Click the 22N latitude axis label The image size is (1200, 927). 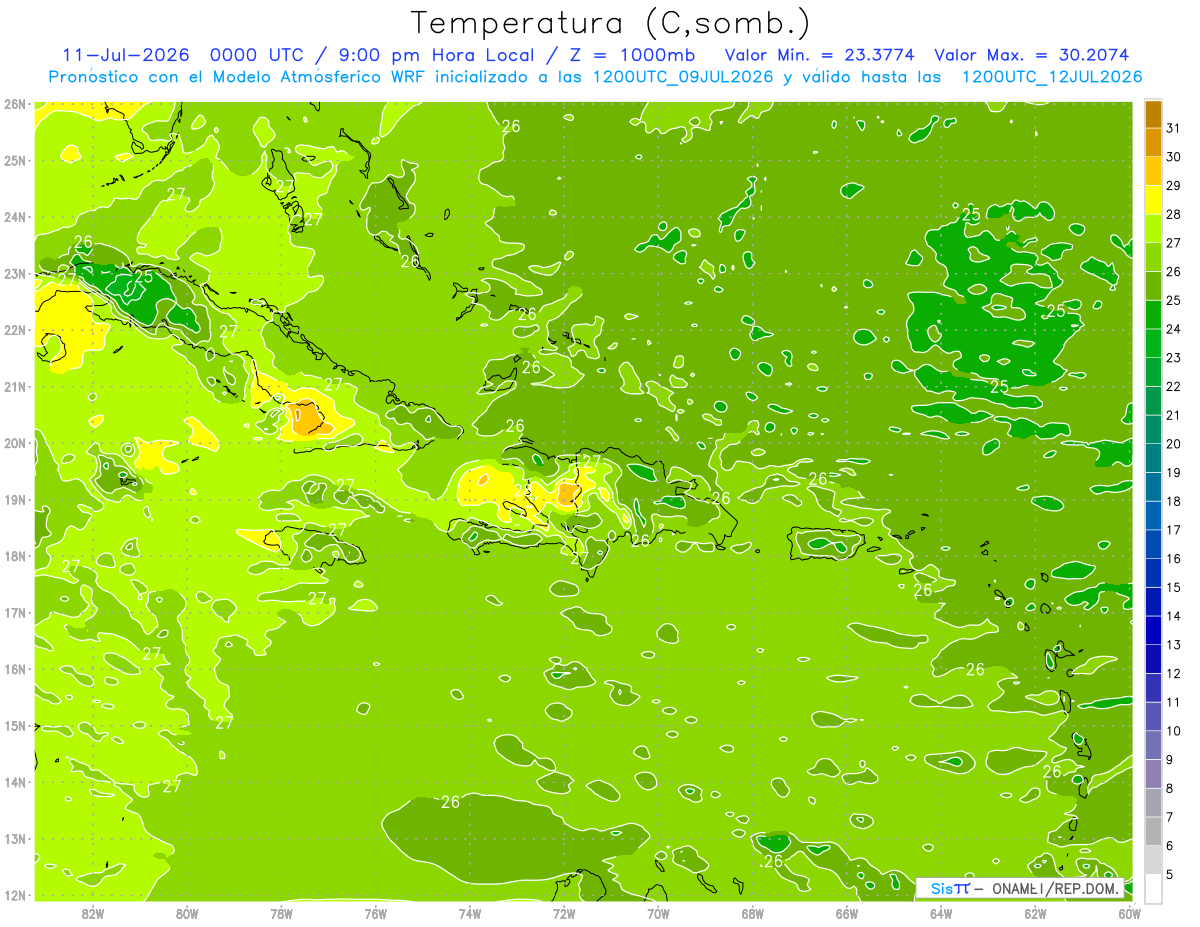15,330
